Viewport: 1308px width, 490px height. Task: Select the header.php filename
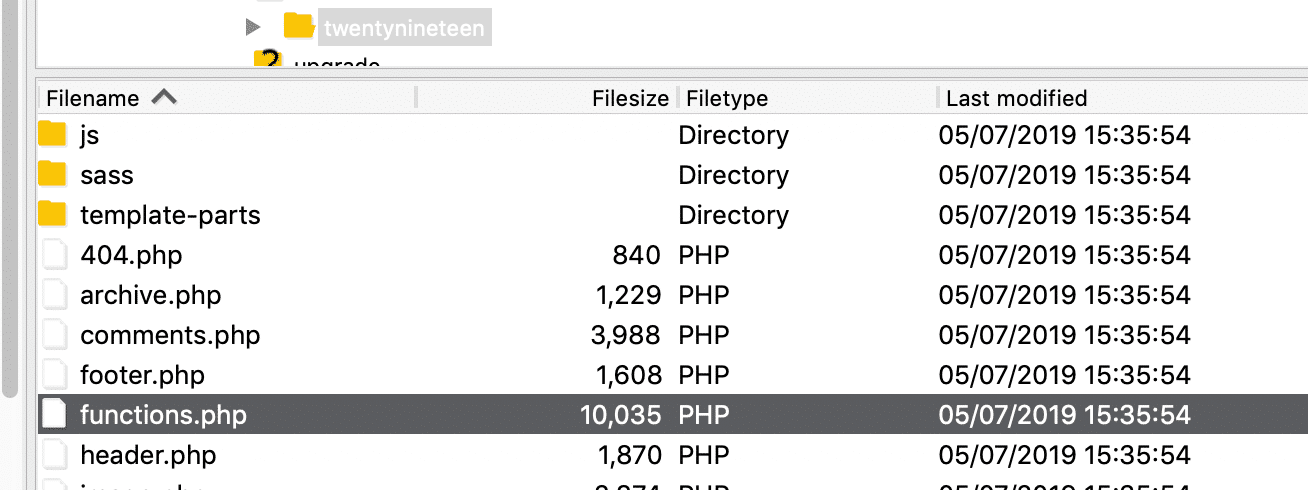coord(148,455)
